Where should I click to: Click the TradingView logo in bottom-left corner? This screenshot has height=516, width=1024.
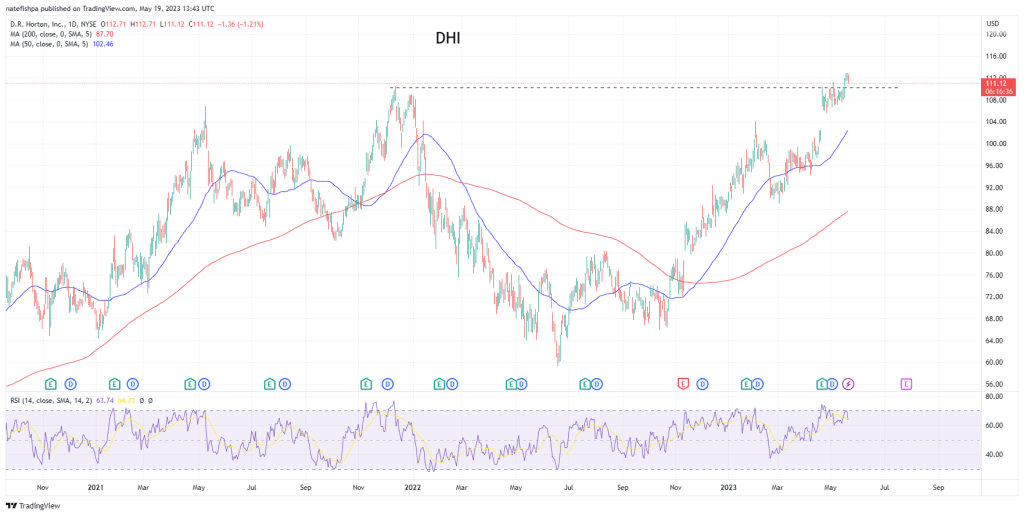(x=33, y=505)
